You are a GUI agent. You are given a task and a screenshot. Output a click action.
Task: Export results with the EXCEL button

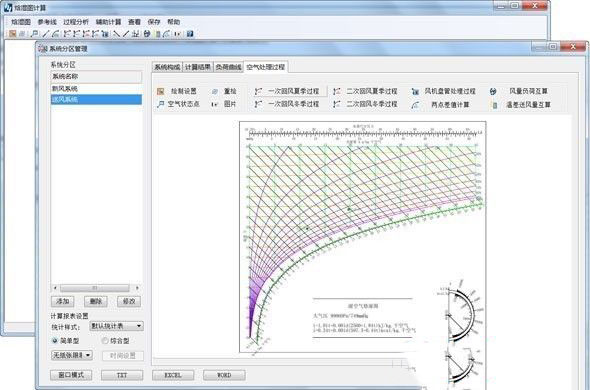coord(173,375)
